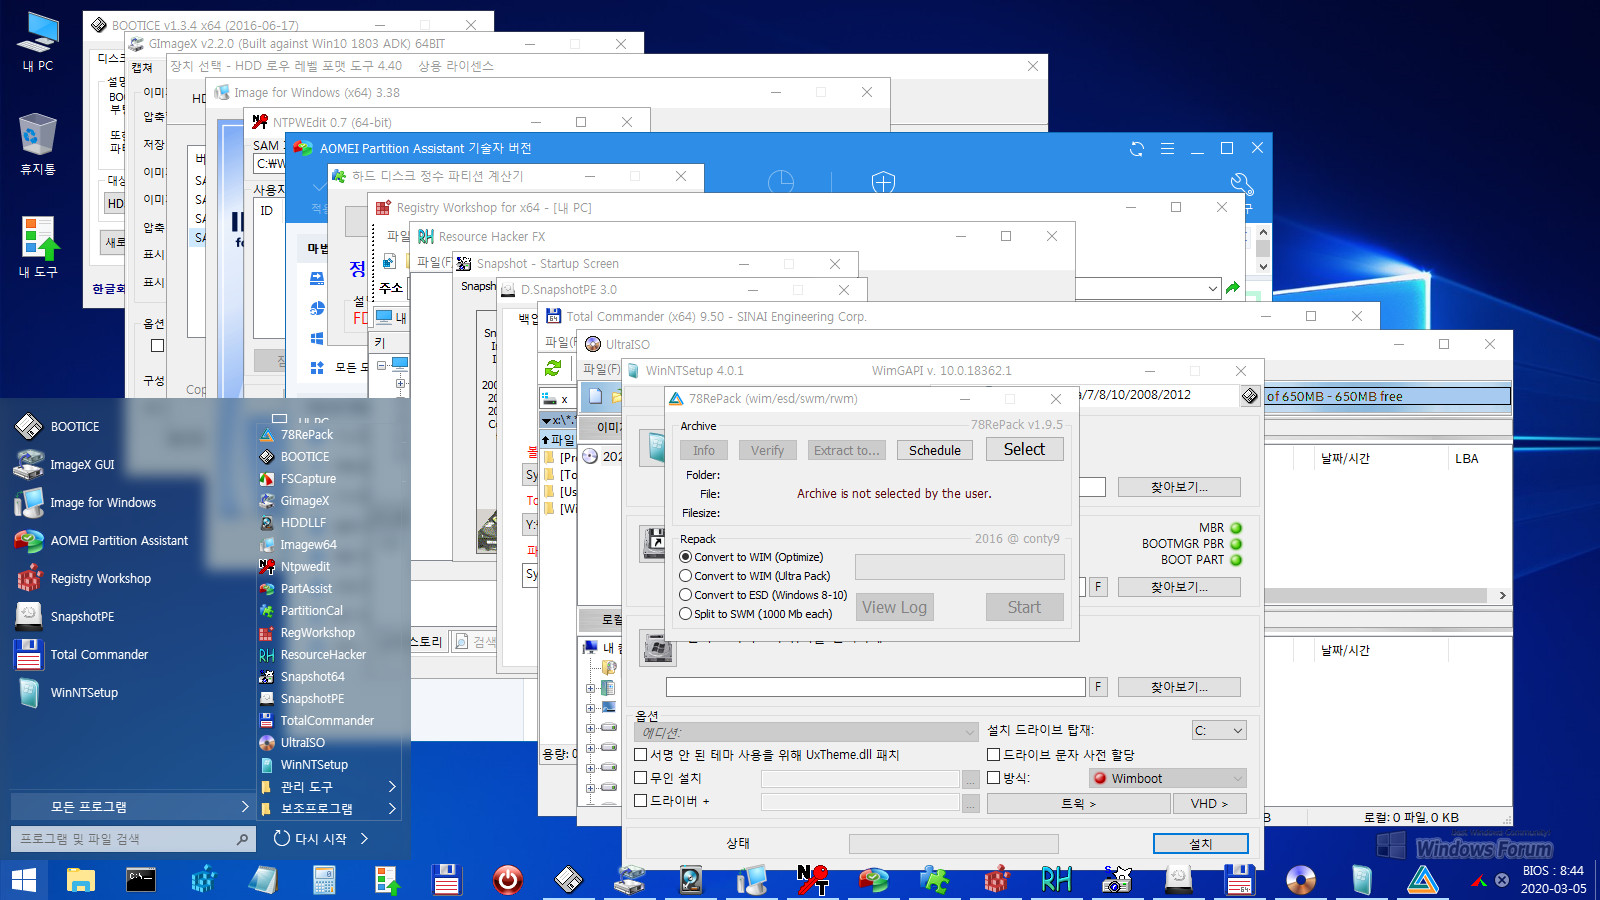1600x900 pixels.
Task: Click the Schedule button in 78RePack
Action: point(934,450)
